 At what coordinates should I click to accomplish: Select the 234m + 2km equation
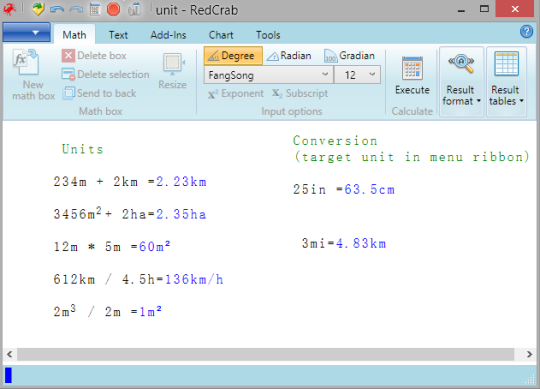tap(130, 181)
